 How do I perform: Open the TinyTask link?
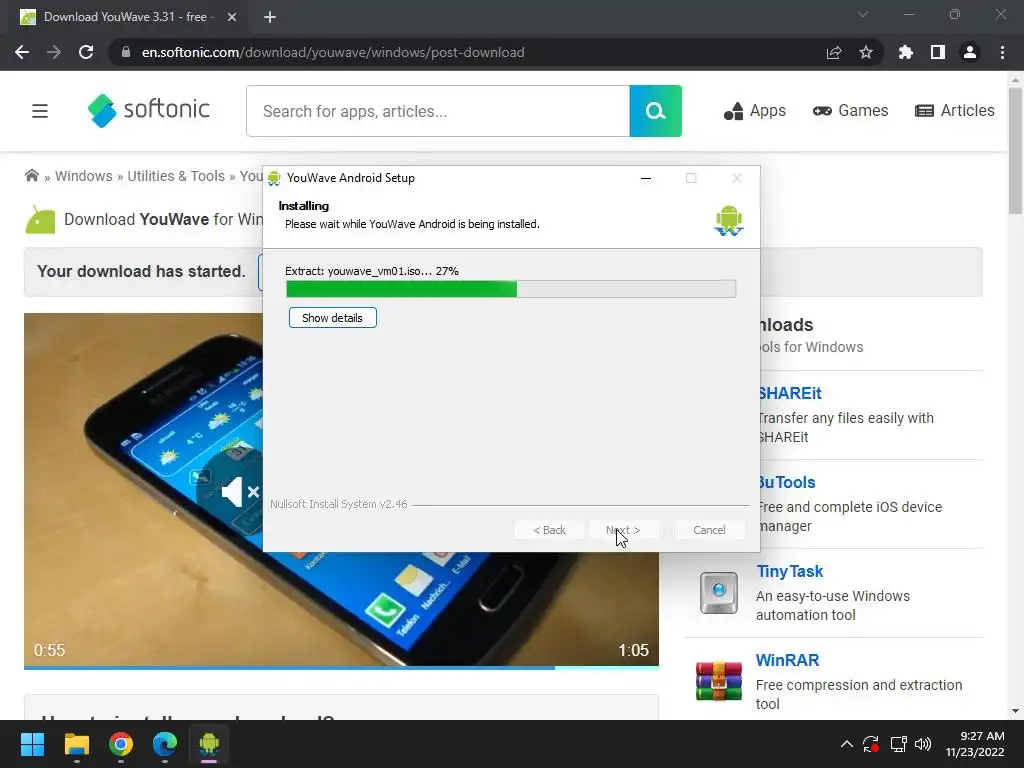pyautogui.click(x=790, y=571)
